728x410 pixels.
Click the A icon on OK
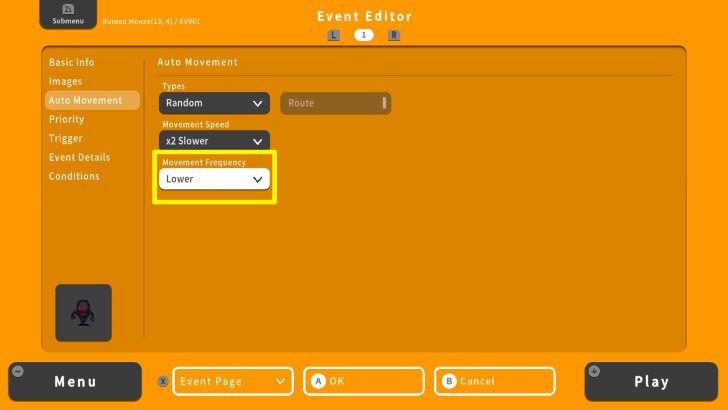[x=318, y=381]
